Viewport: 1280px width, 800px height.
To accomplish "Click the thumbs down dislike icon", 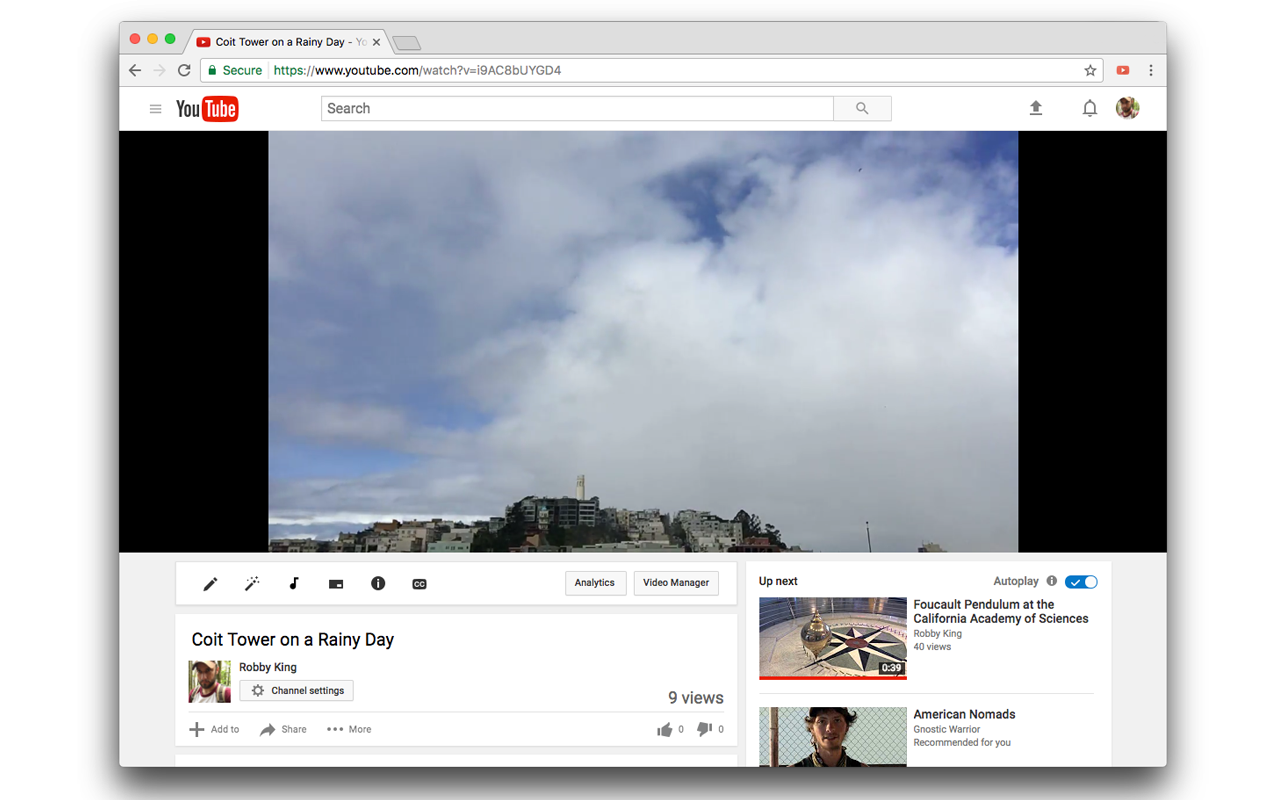I will pos(704,729).
